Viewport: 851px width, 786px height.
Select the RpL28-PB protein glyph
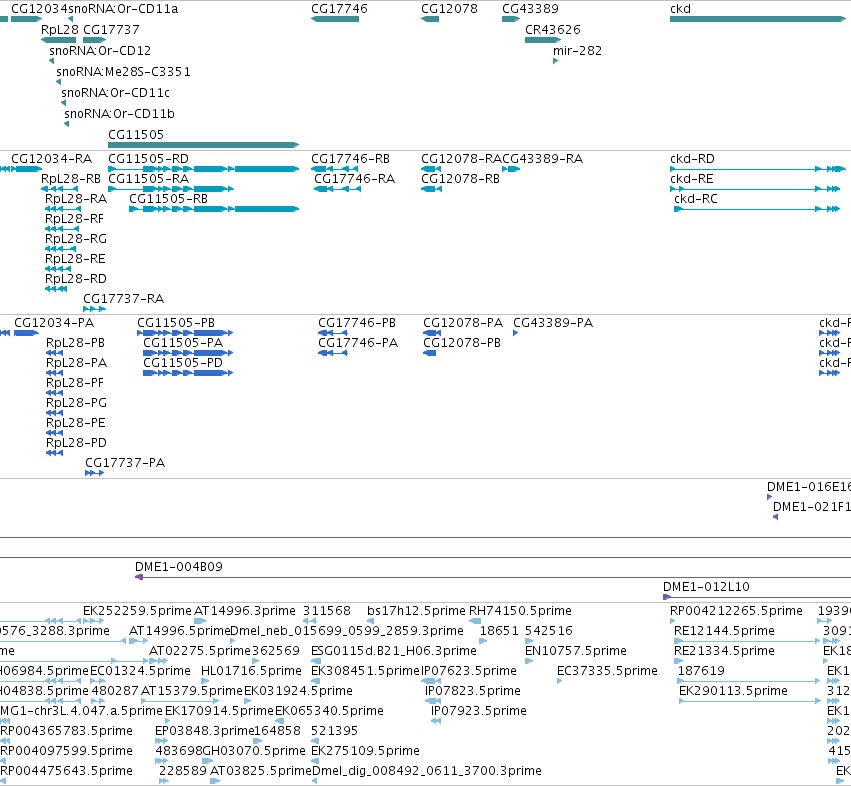pos(55,353)
